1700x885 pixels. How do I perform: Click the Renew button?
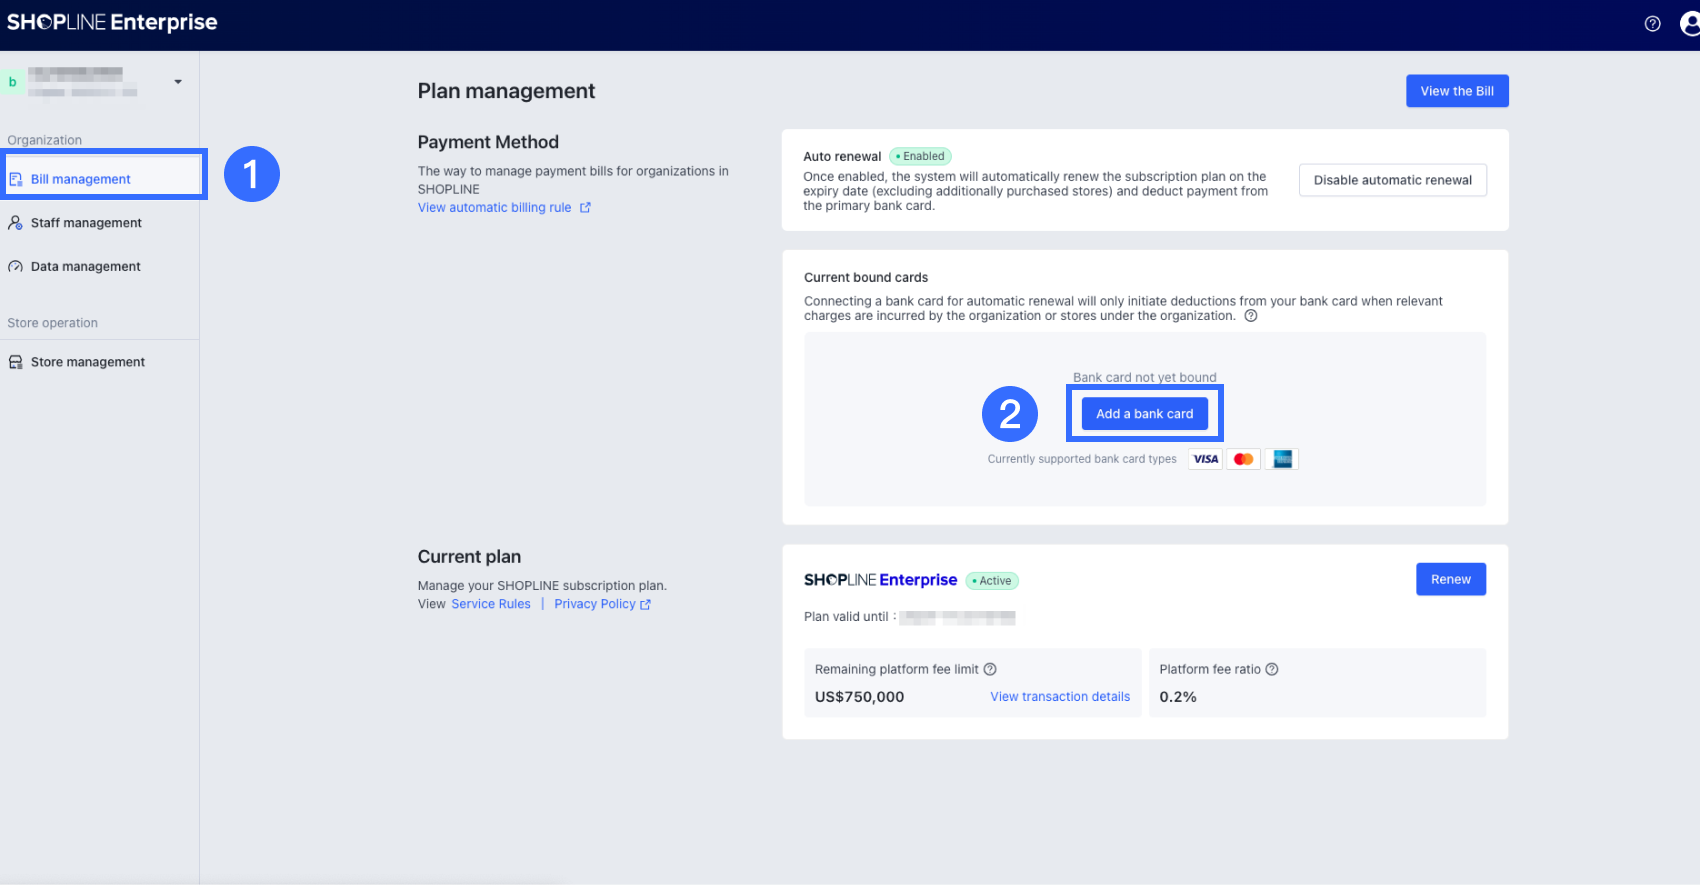(x=1450, y=579)
